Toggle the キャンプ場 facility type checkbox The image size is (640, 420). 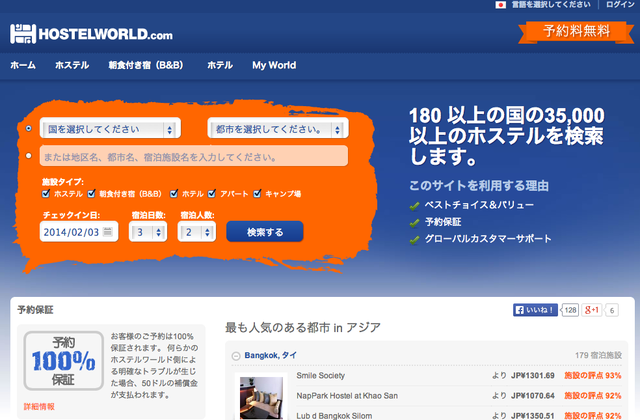257,193
